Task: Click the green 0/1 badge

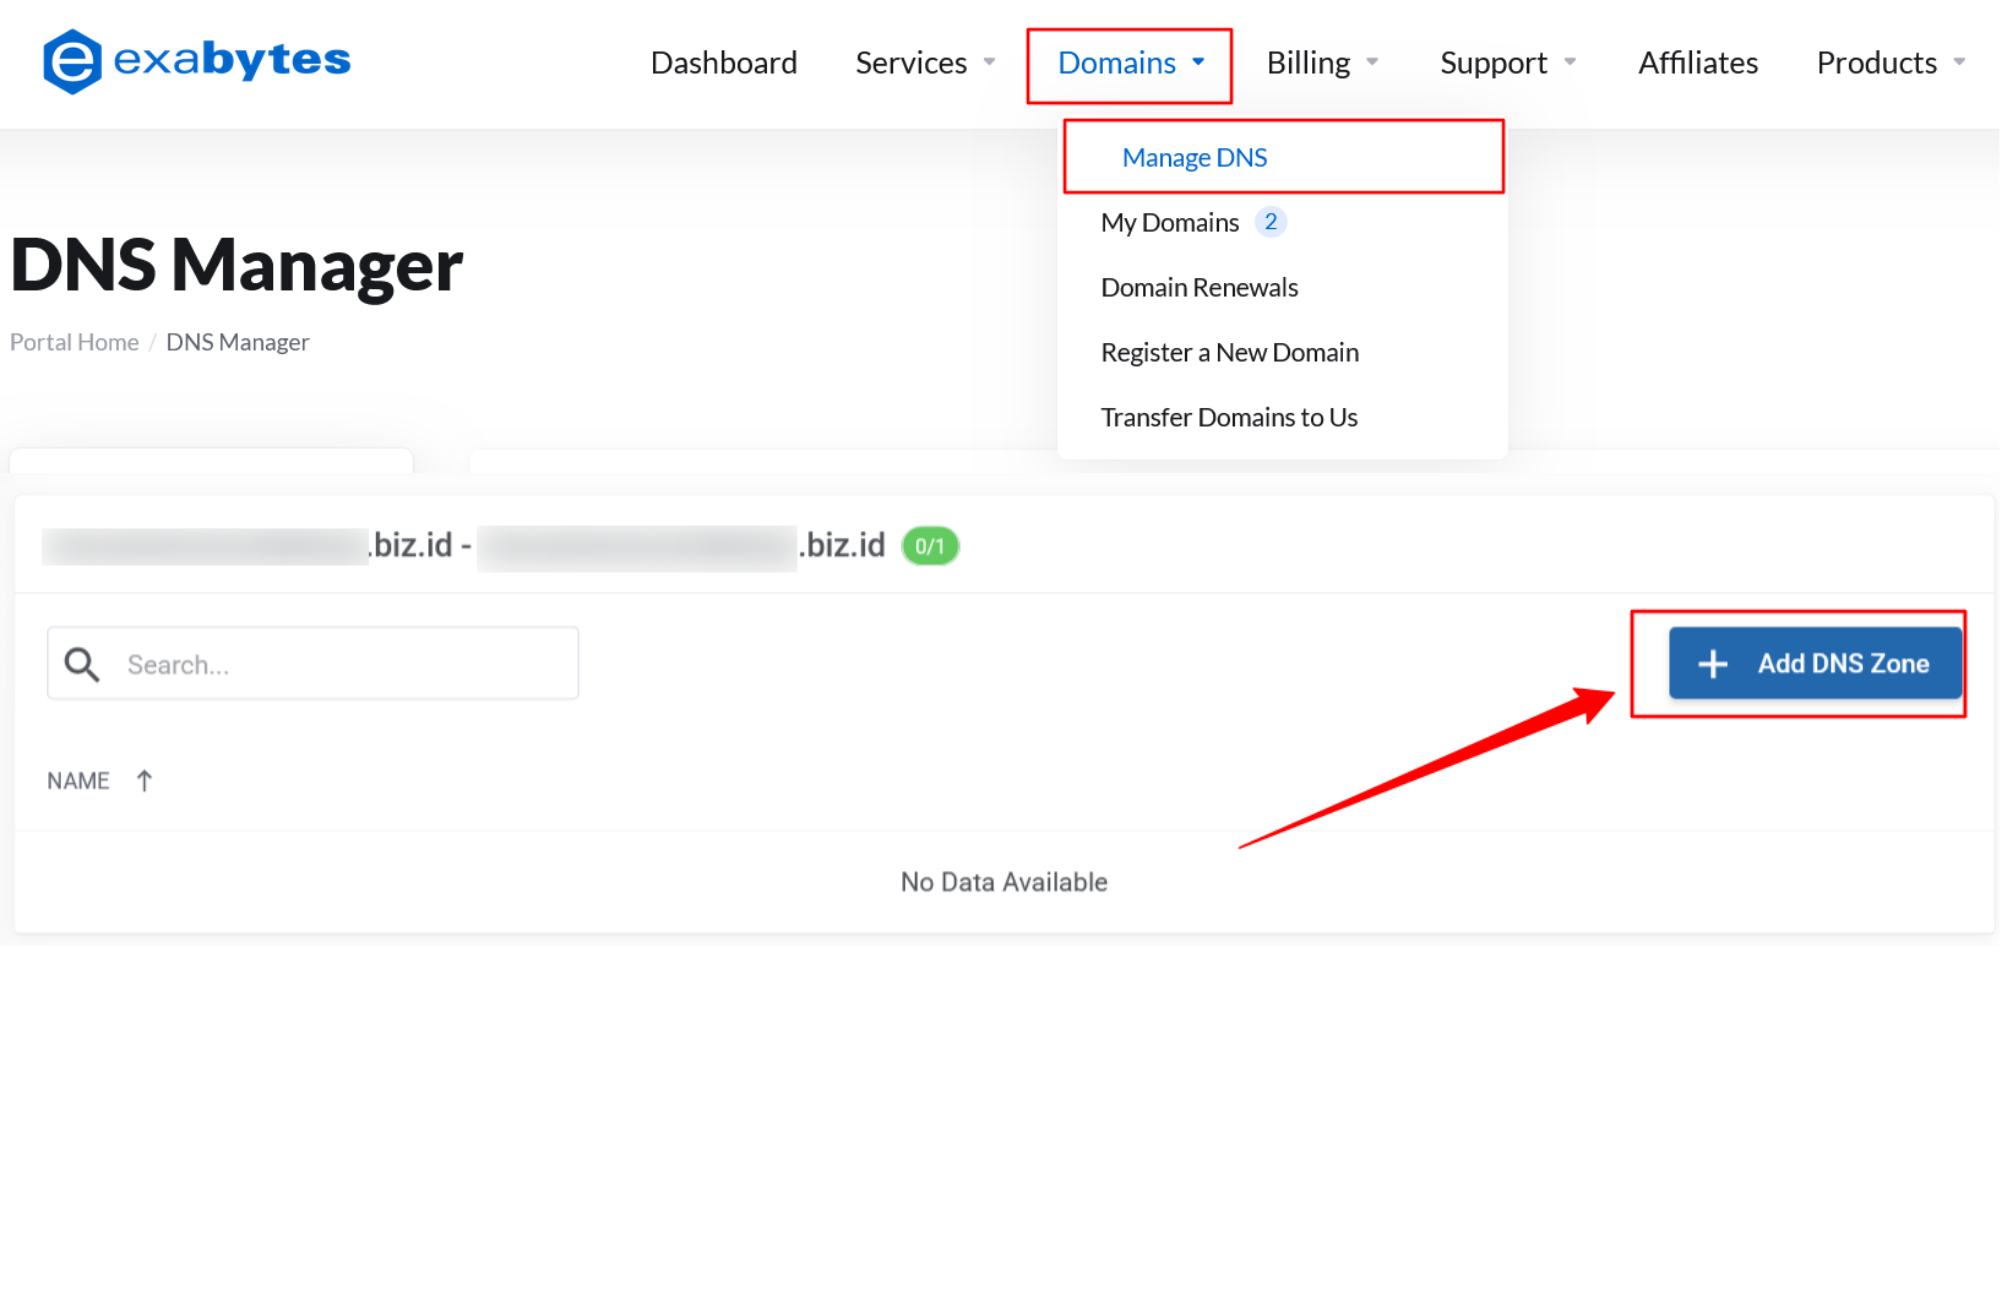Action: pyautogui.click(x=929, y=546)
